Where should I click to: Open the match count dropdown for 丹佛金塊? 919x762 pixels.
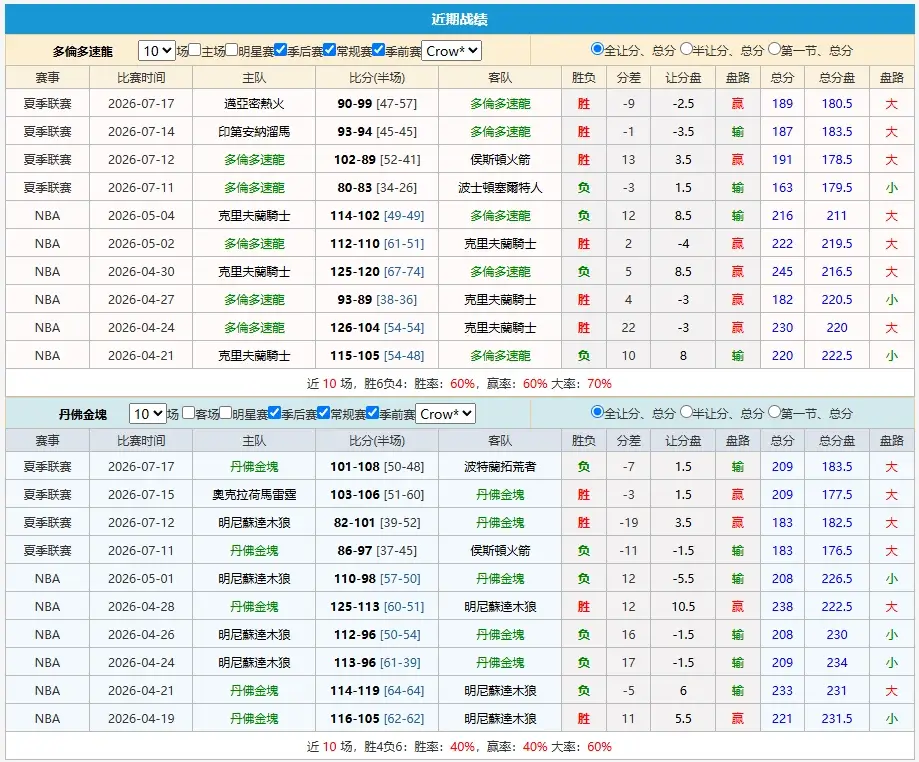pyautogui.click(x=147, y=414)
